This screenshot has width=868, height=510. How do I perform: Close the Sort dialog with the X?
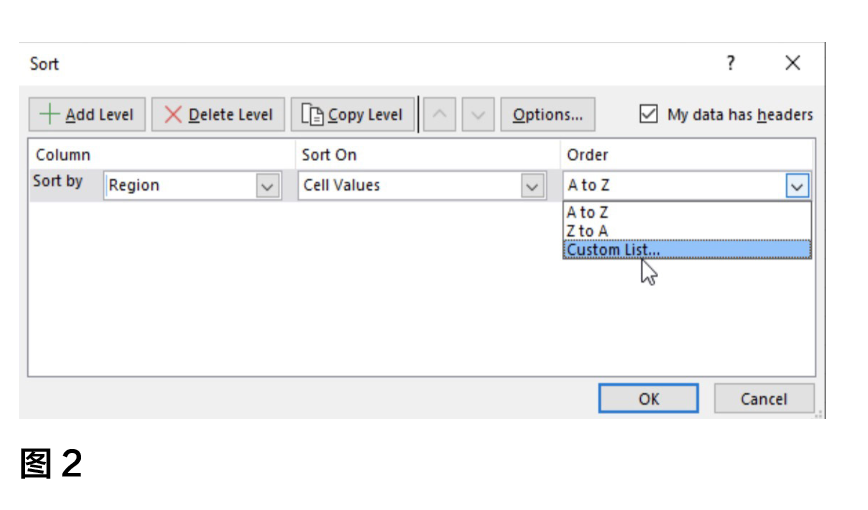click(x=793, y=64)
